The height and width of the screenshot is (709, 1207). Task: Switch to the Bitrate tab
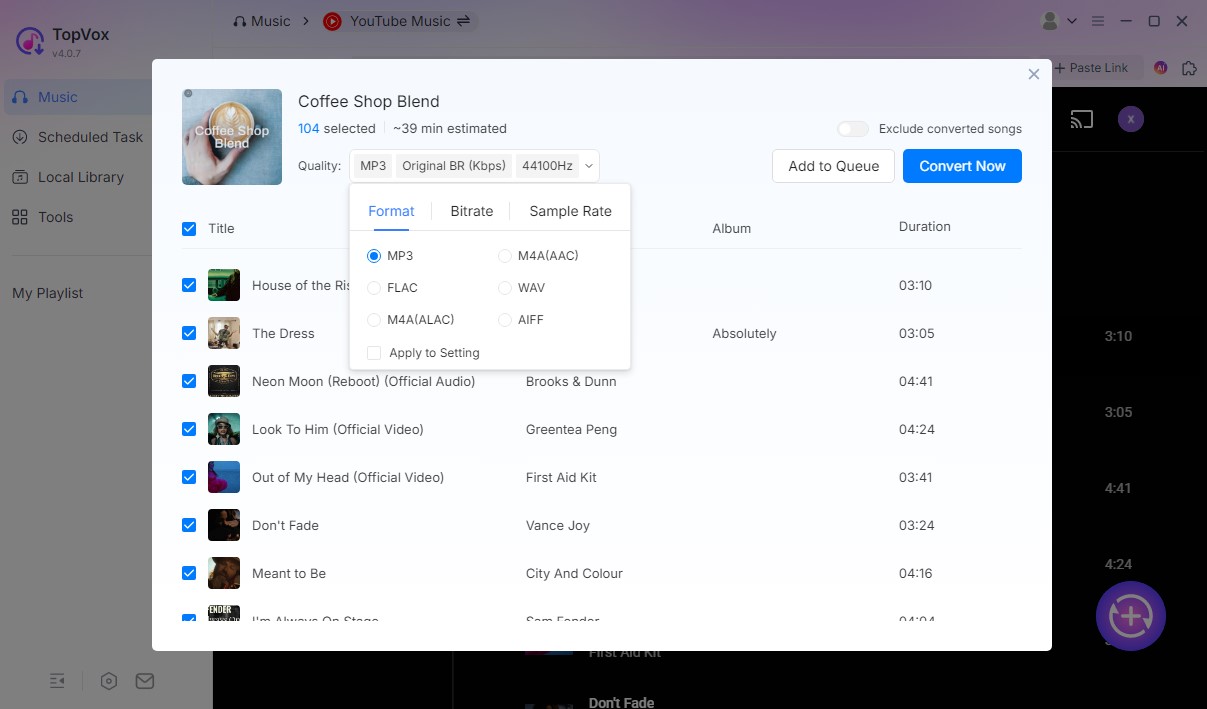coord(471,211)
